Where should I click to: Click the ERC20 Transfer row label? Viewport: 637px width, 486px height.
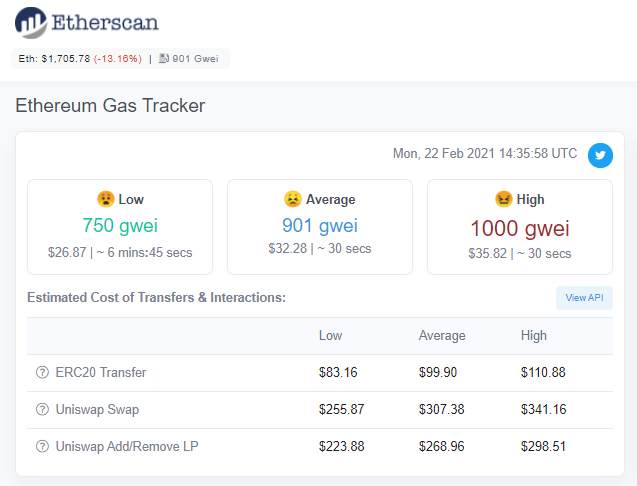(x=101, y=372)
